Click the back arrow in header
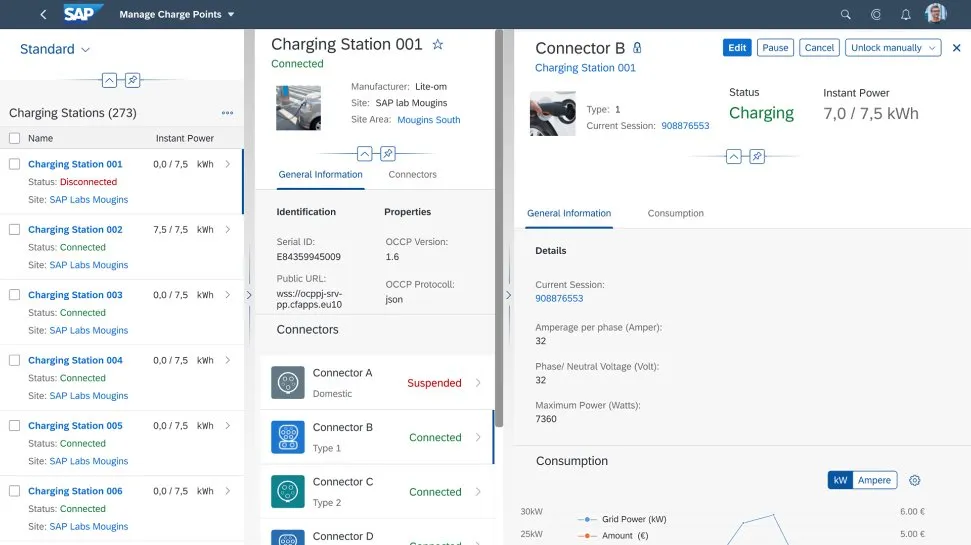 click(x=43, y=15)
